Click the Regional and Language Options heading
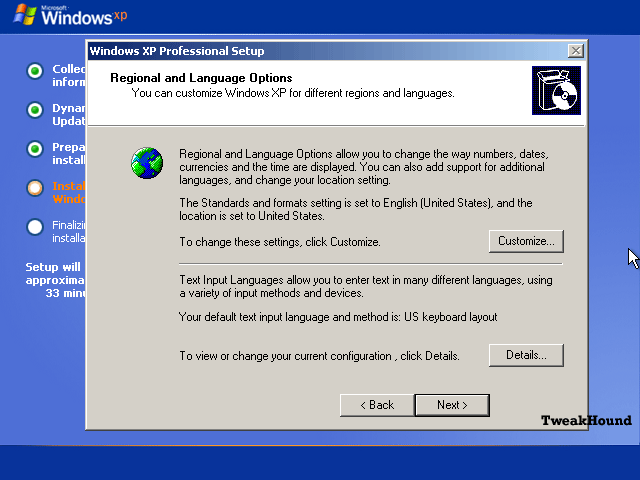The width and height of the screenshot is (640, 480). pos(201,78)
